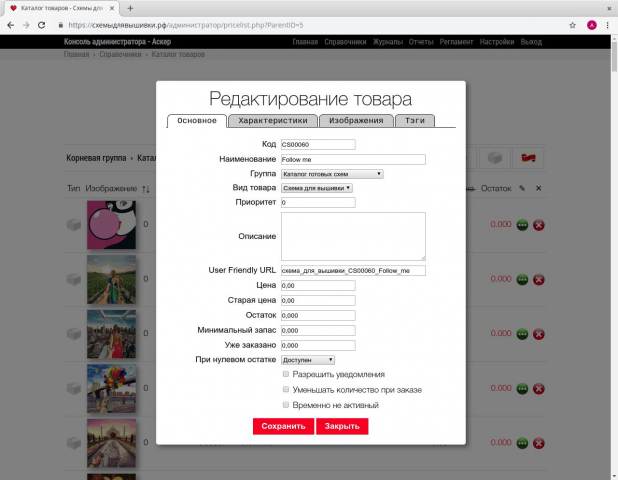
Task: Enable Разрешить уведомления checkbox
Action: 286,374
